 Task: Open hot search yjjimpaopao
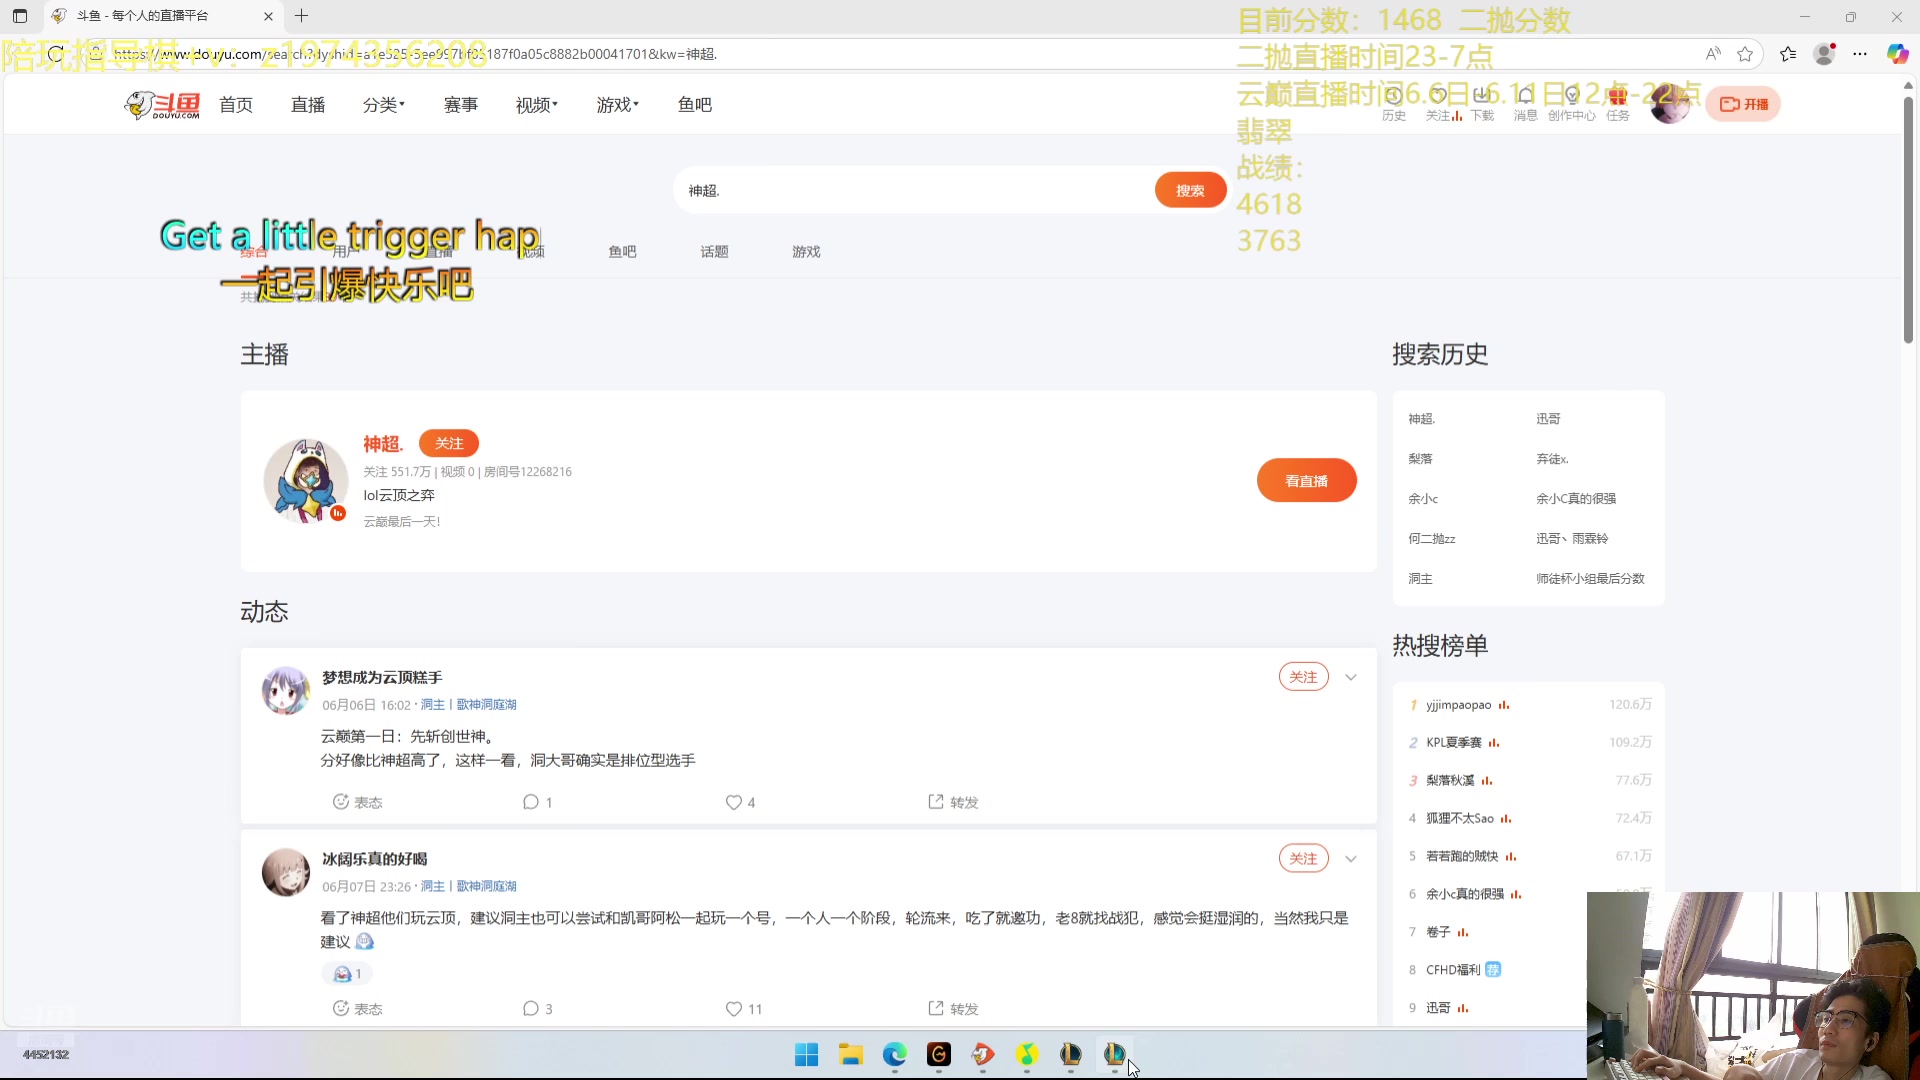click(x=1459, y=705)
